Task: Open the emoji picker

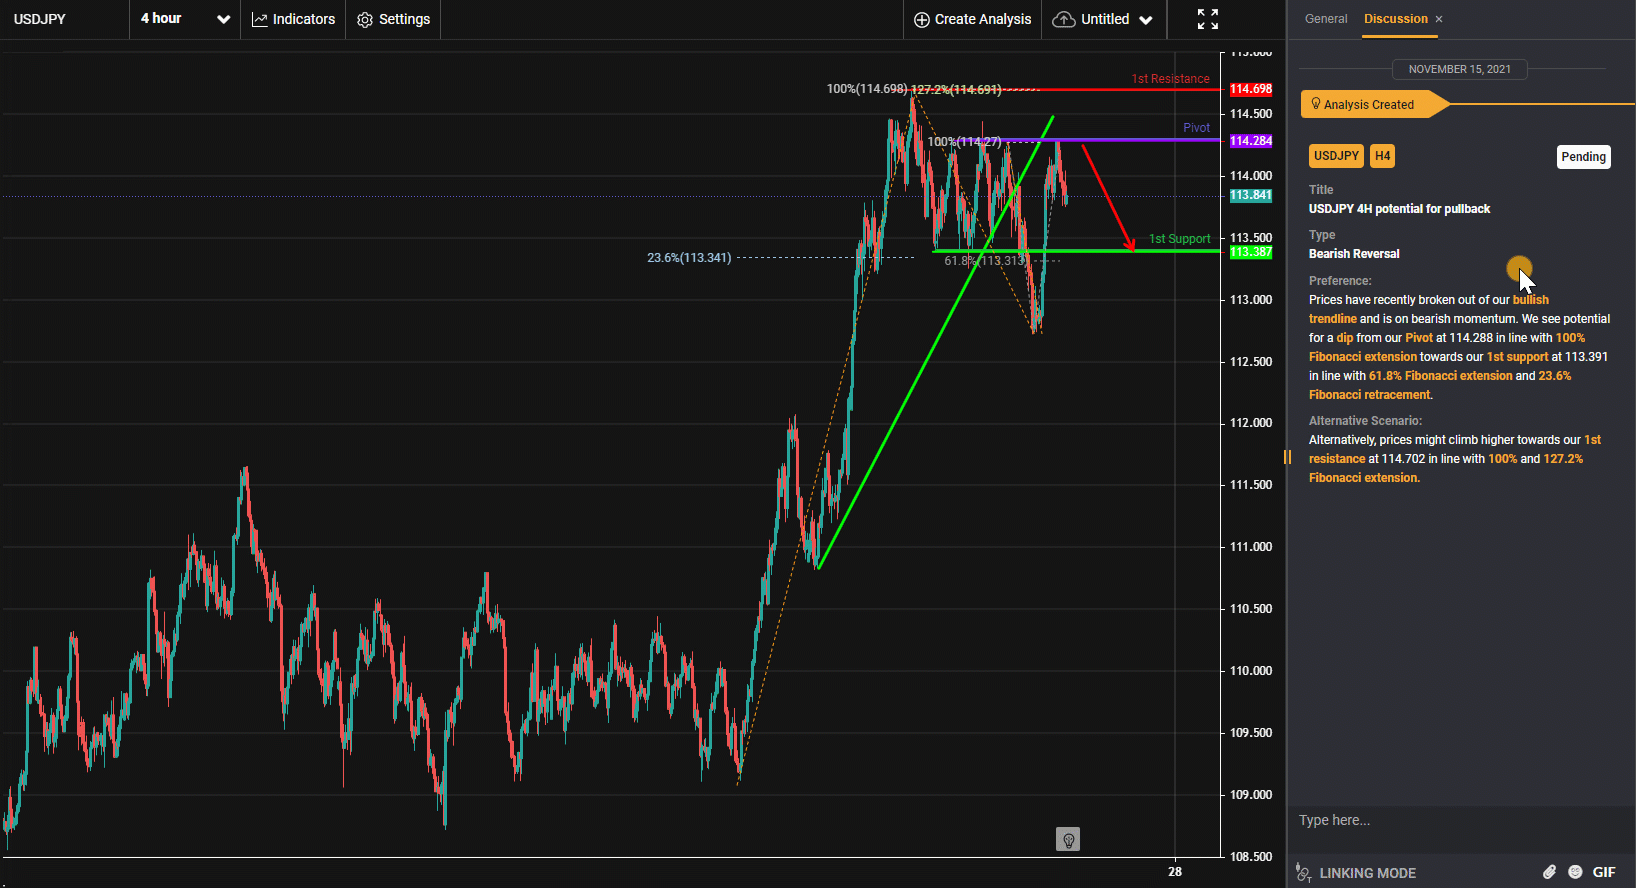Action: (1575, 872)
